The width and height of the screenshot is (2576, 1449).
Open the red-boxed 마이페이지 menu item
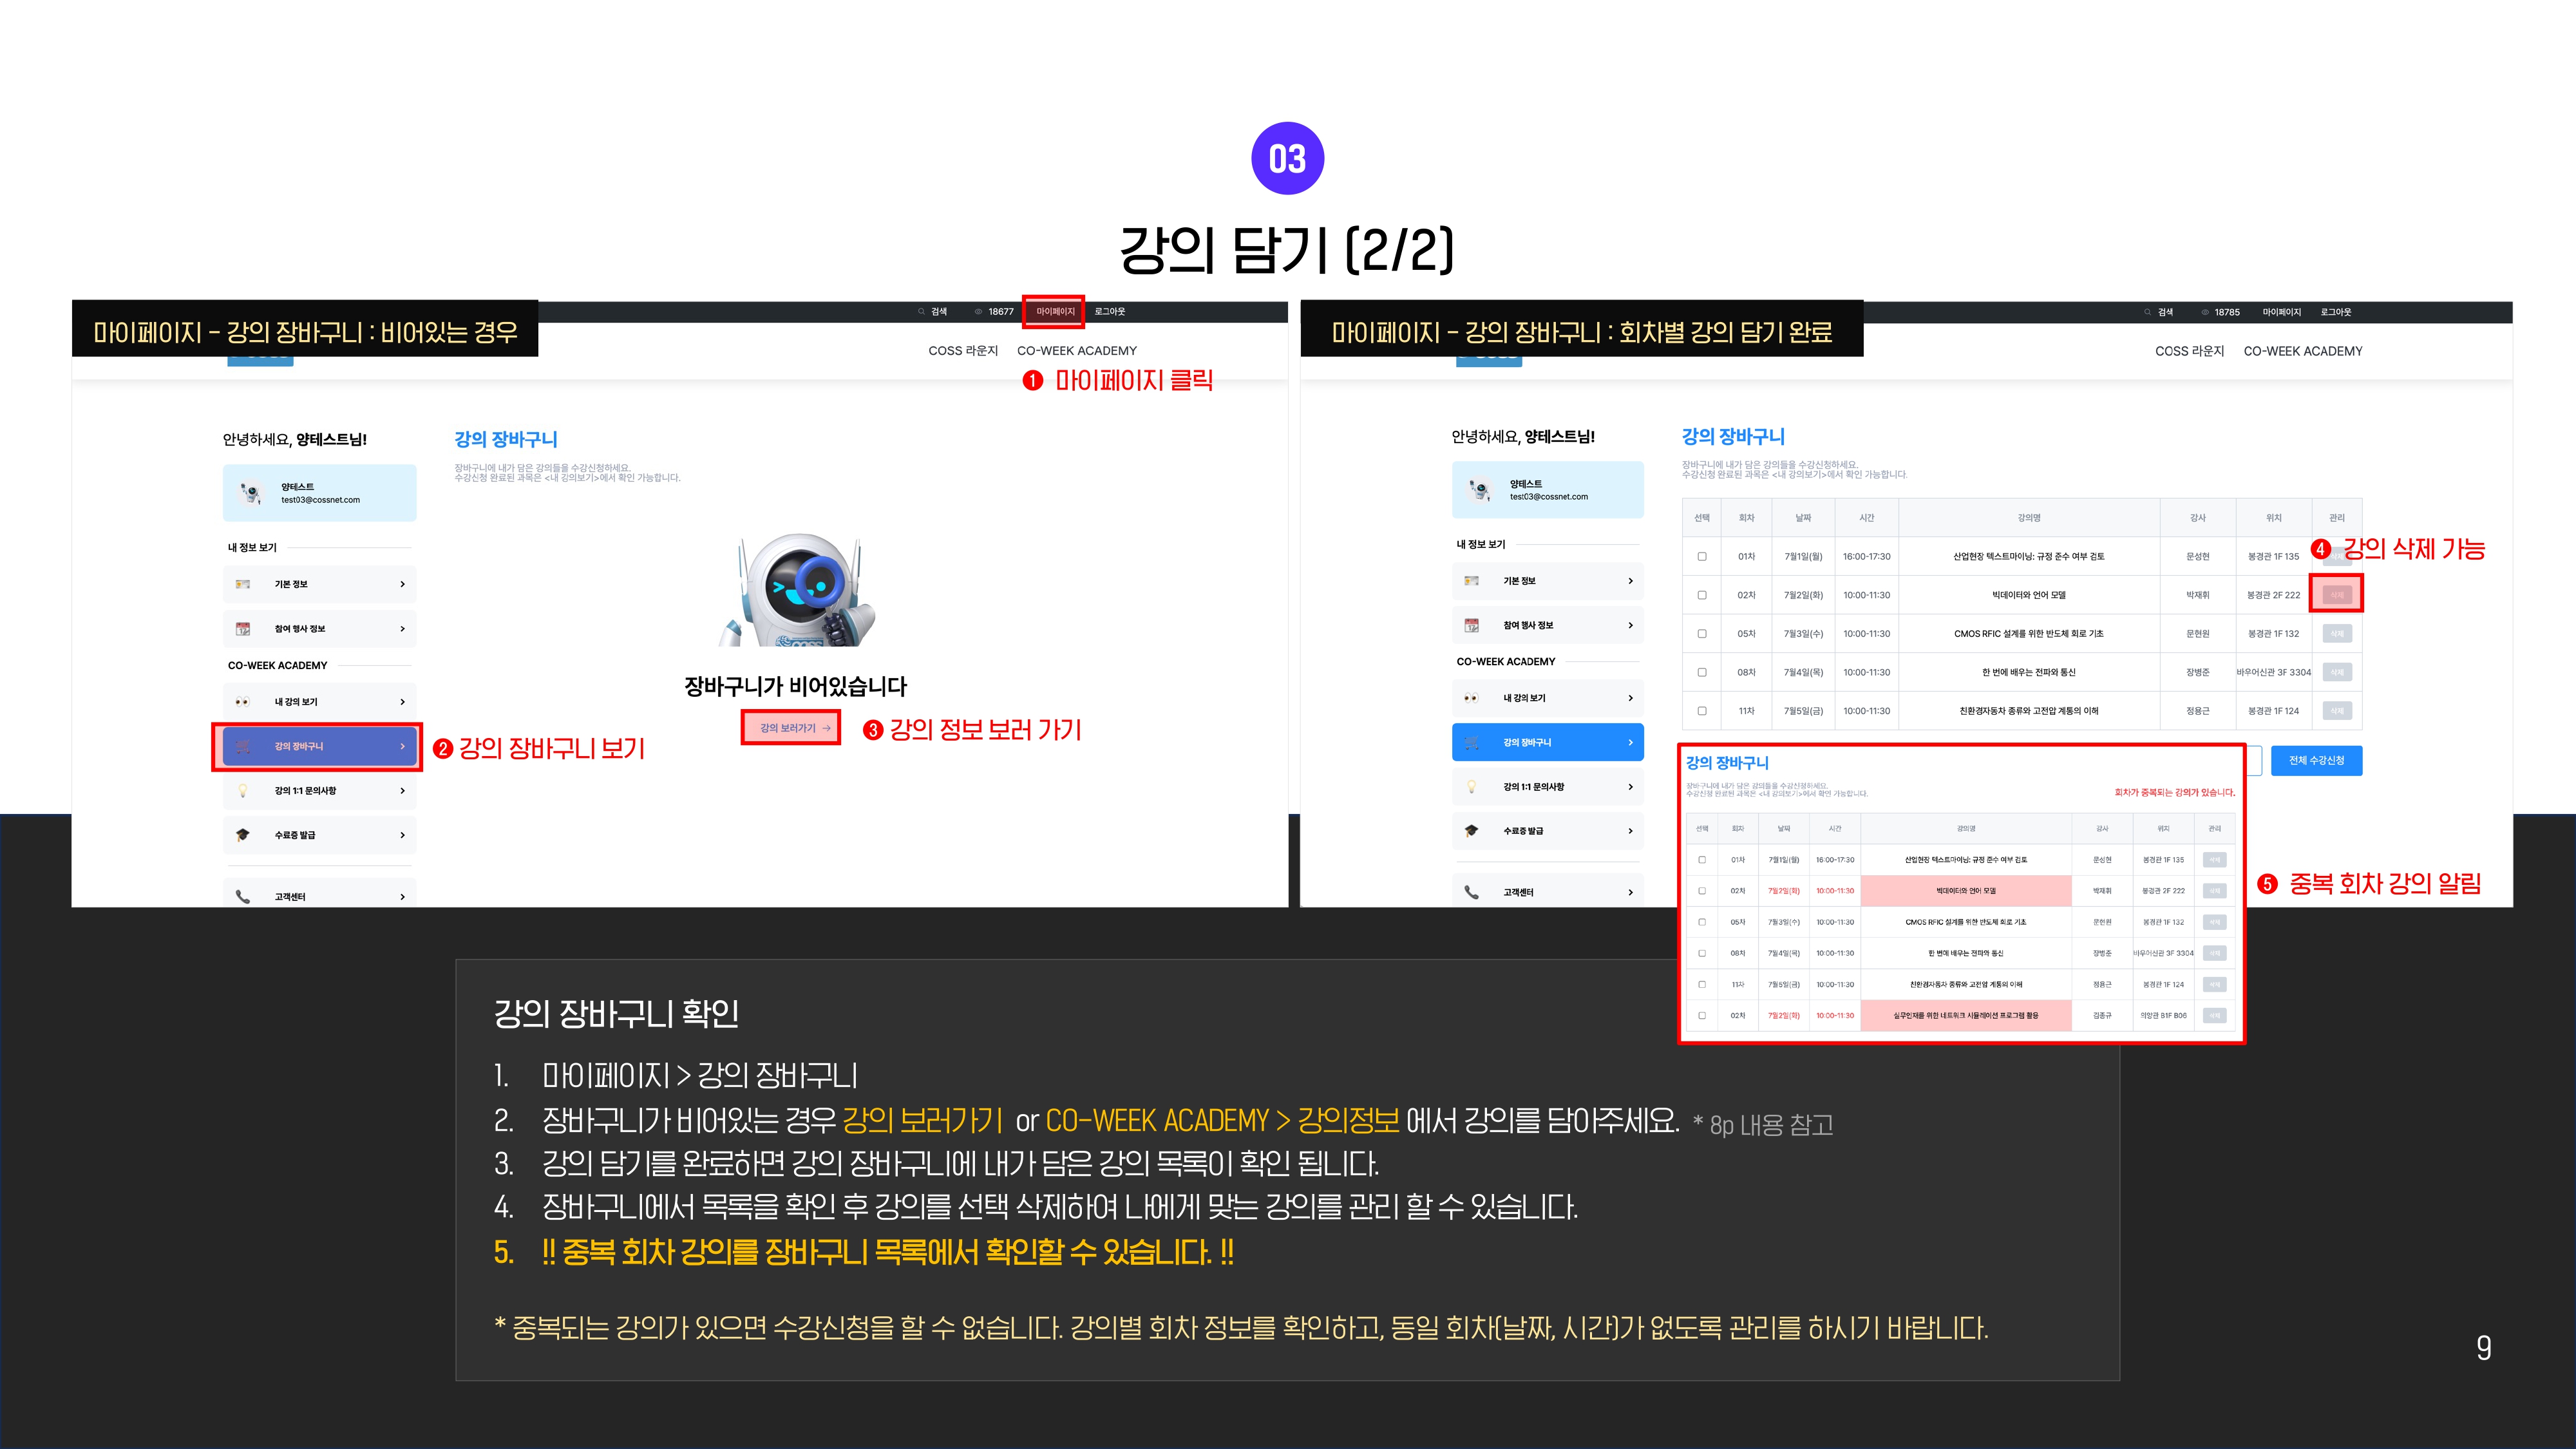(x=1054, y=312)
